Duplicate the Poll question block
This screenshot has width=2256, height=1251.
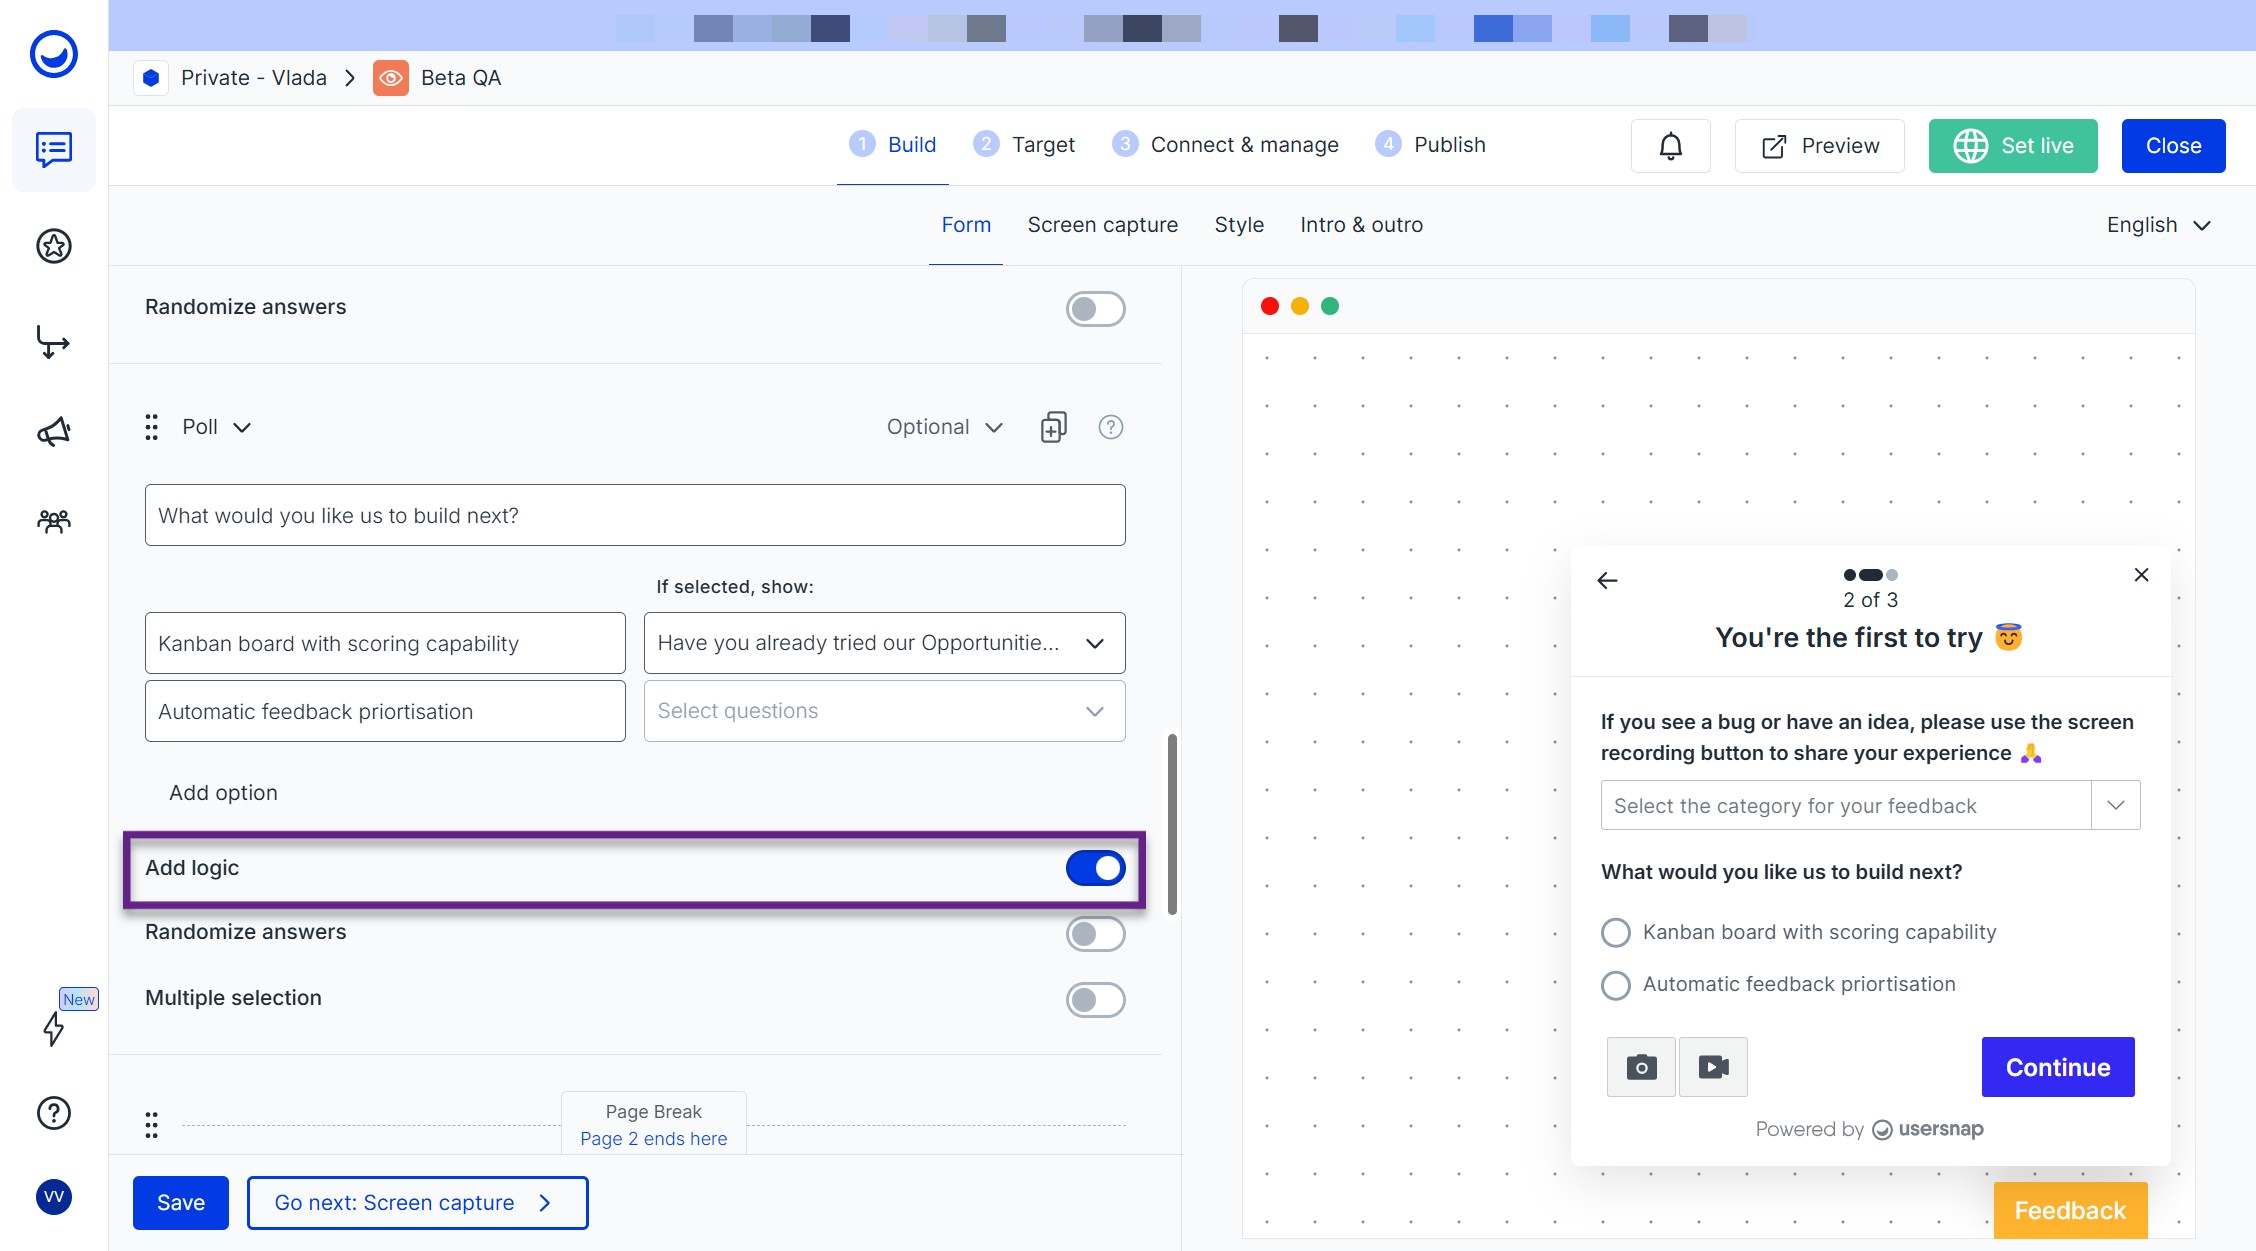tap(1053, 427)
